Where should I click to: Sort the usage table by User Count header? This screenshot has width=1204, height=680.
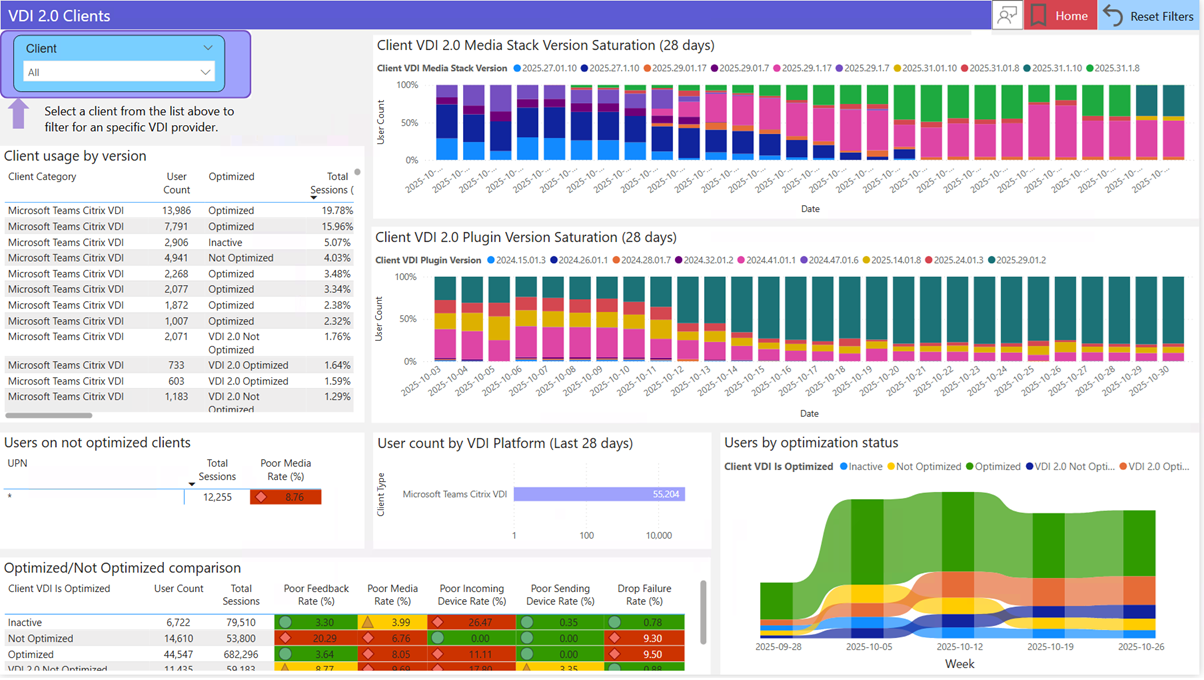point(177,183)
